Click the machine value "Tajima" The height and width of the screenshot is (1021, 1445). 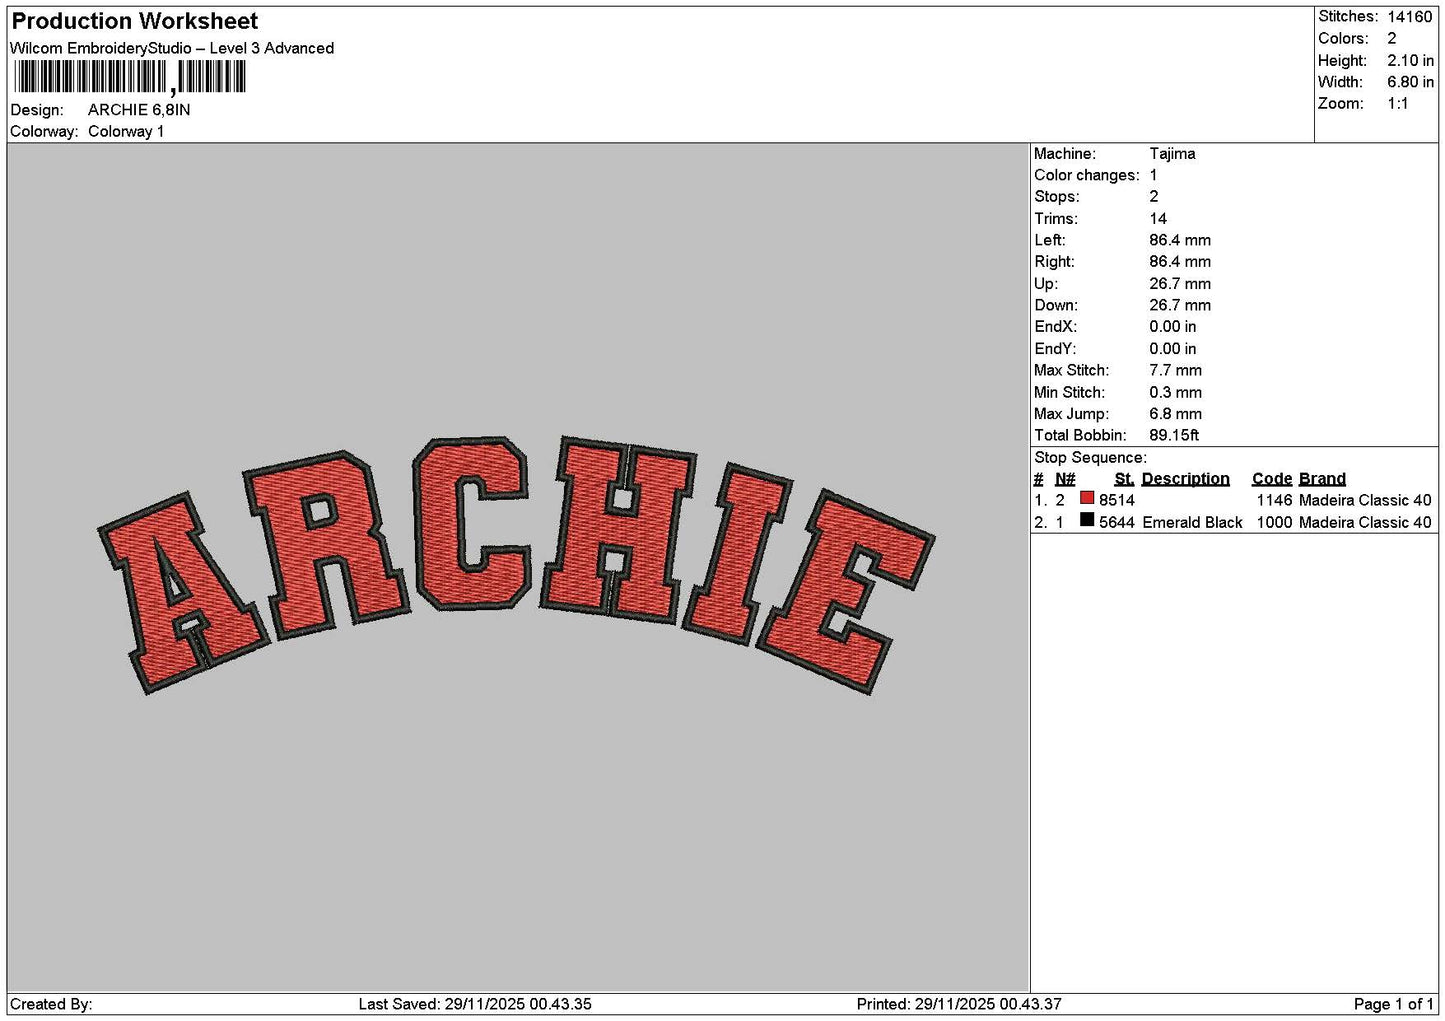pyautogui.click(x=1172, y=154)
